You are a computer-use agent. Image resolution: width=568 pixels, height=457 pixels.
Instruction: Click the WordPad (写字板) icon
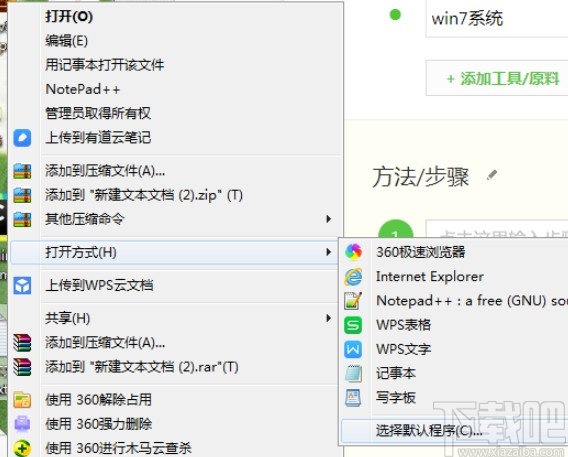click(x=353, y=398)
